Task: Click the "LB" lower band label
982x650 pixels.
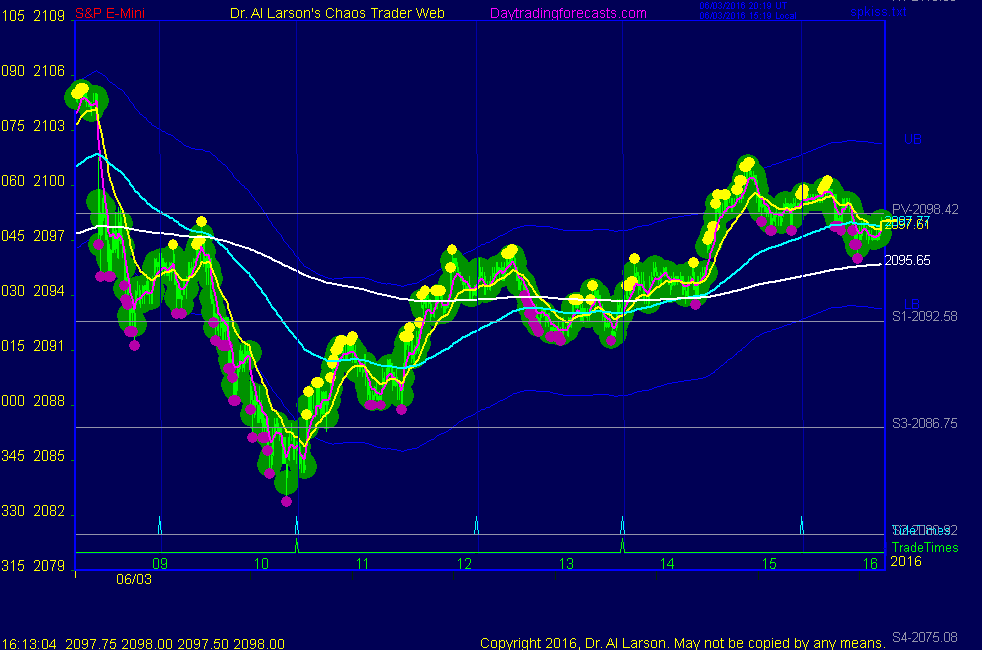Action: pyautogui.click(x=912, y=304)
